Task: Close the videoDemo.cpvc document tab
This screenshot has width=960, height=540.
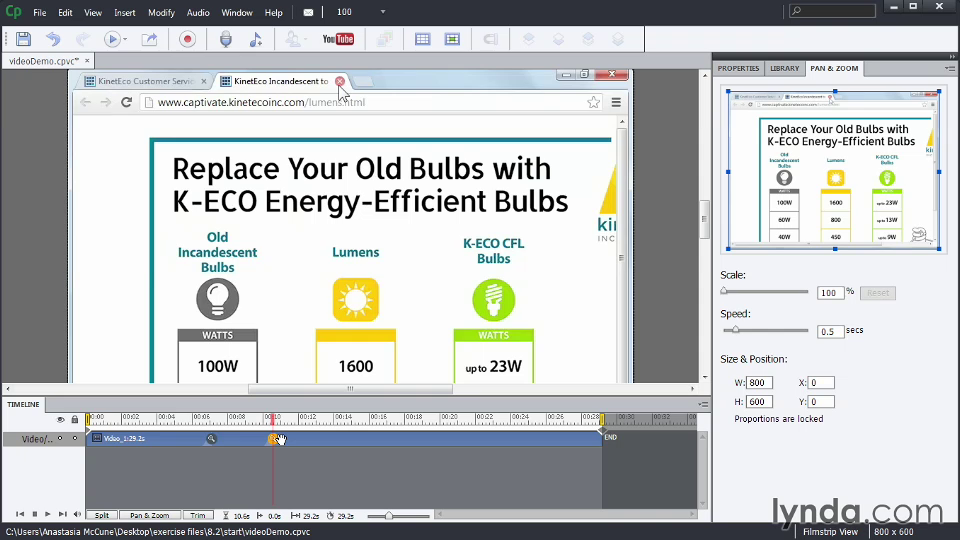Action: coord(87,61)
